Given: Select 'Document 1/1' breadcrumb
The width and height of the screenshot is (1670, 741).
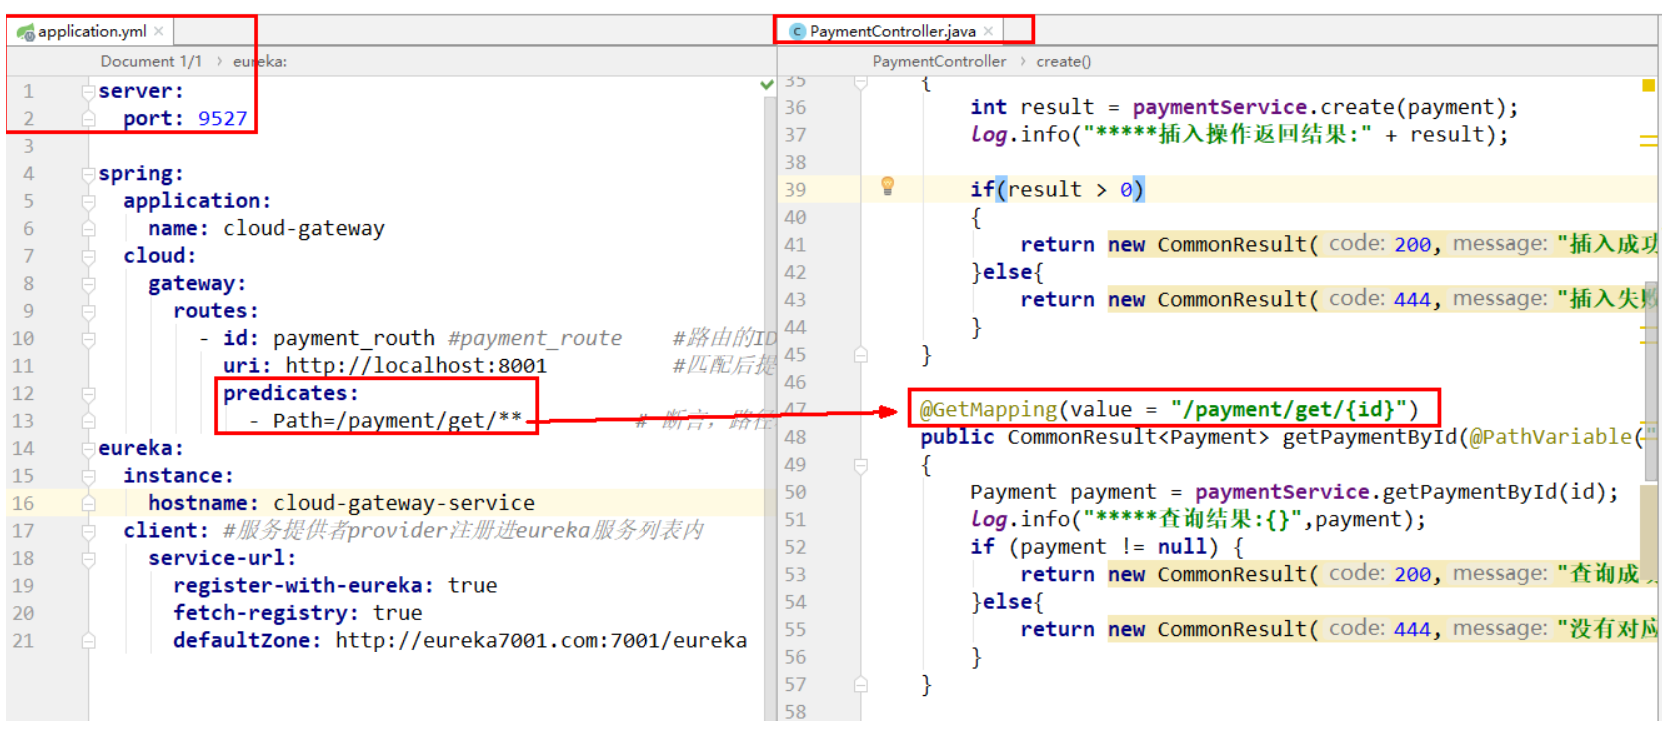Looking at the screenshot, I should (x=151, y=61).
